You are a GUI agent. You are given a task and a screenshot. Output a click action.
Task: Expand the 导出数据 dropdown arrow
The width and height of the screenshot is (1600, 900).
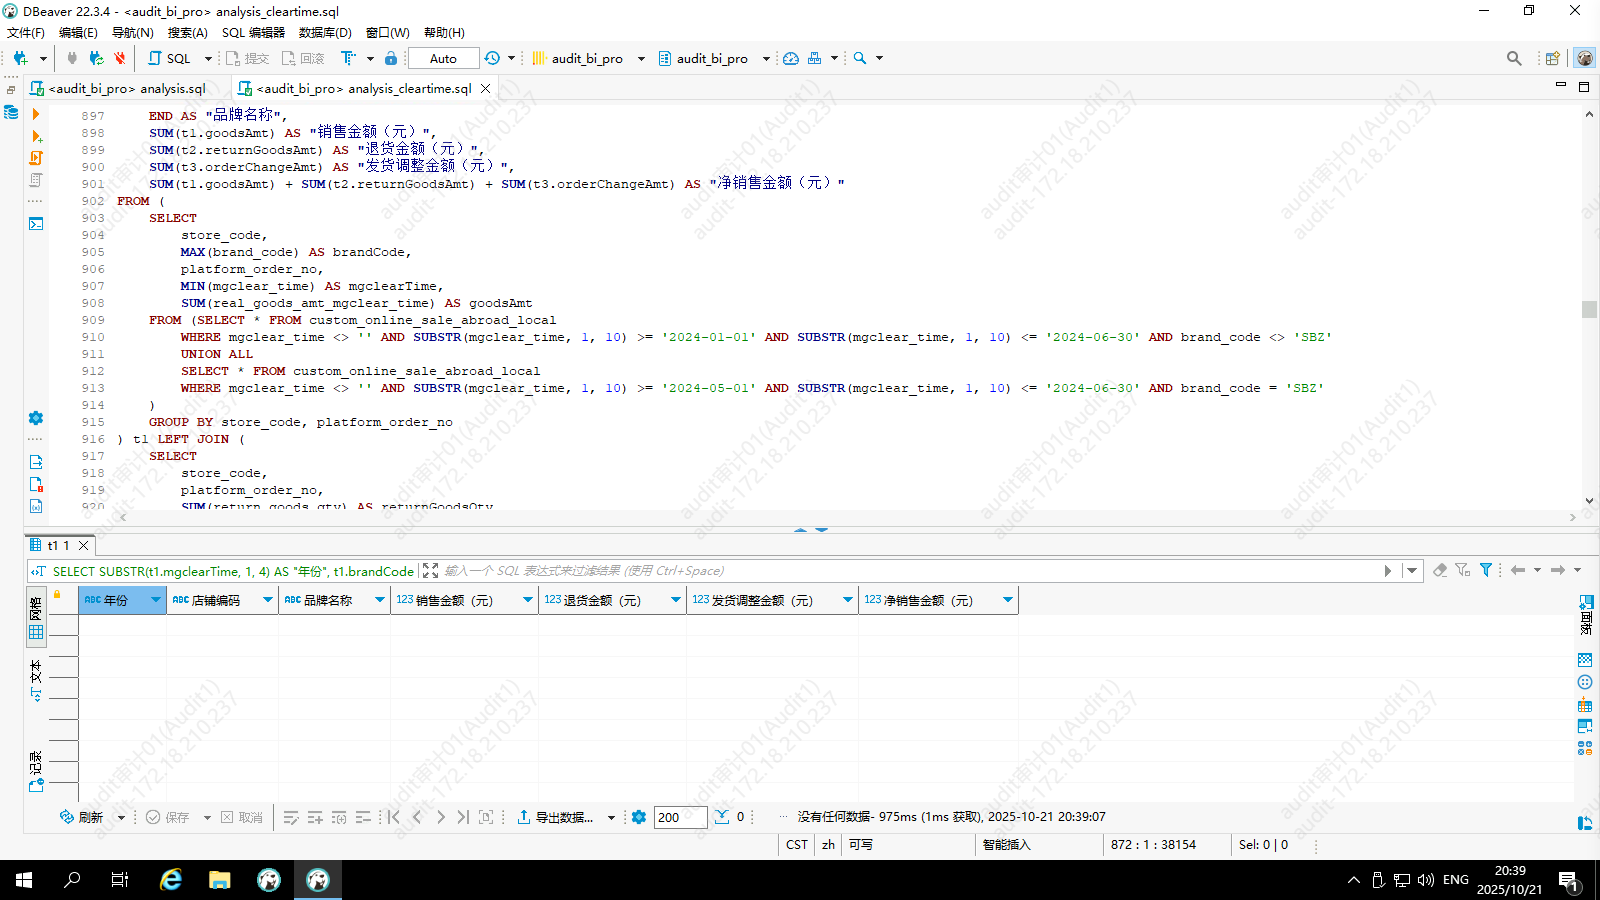(611, 818)
